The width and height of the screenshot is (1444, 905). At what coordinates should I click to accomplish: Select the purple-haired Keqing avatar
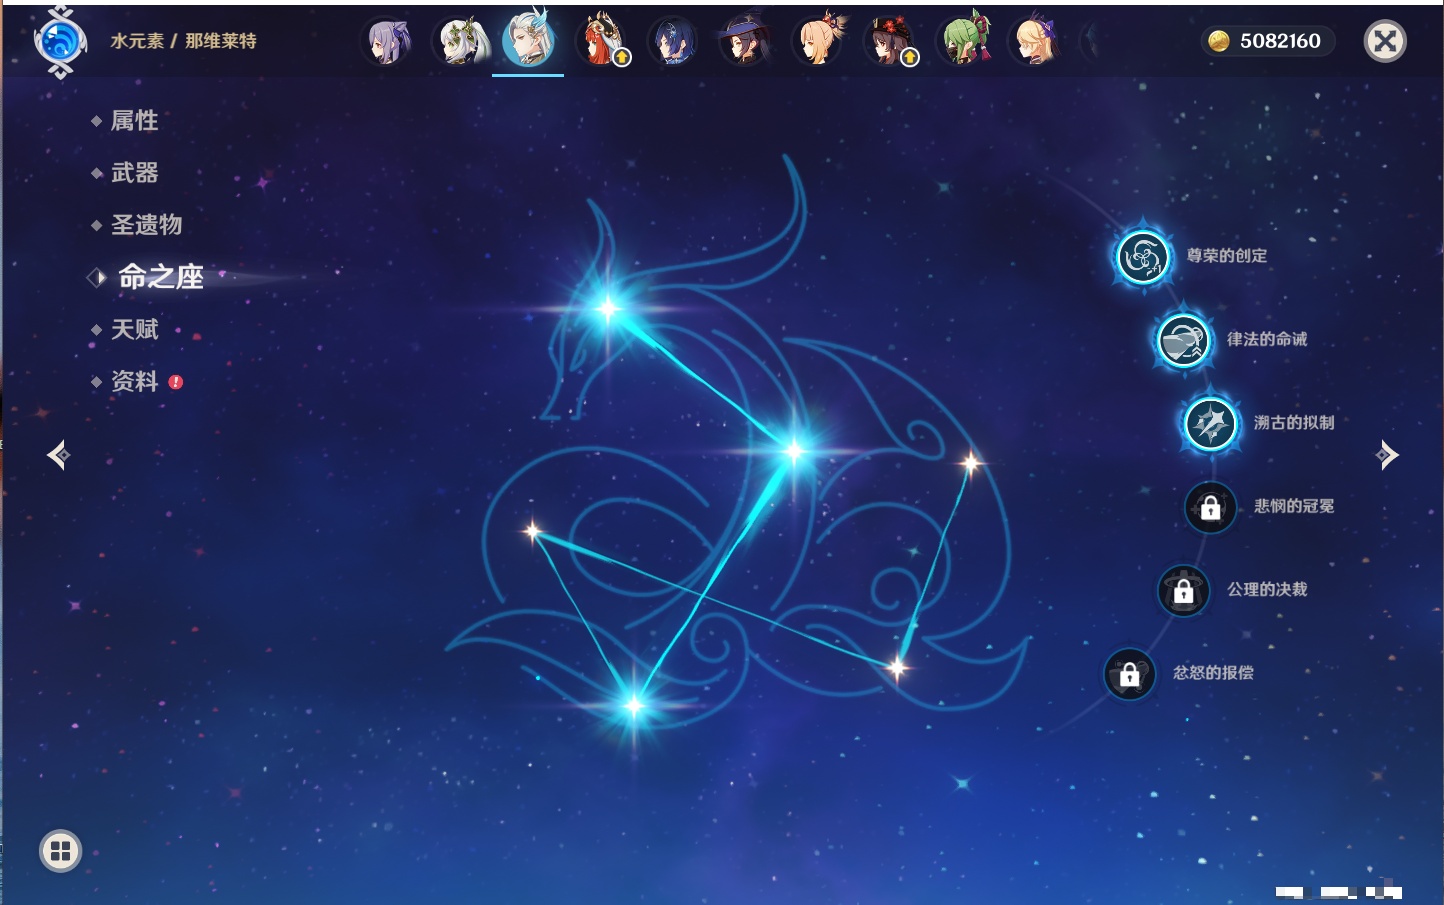[x=387, y=42]
